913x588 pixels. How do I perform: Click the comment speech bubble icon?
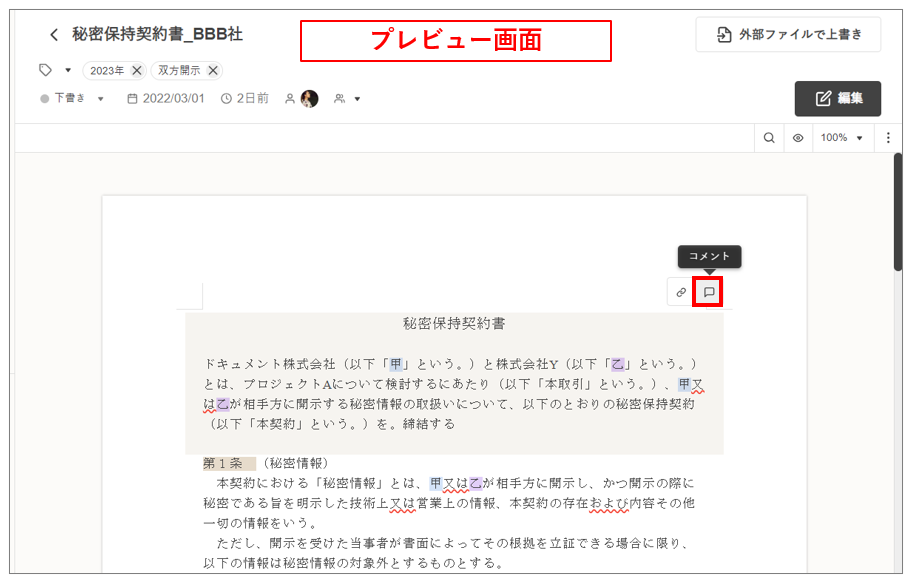click(x=708, y=293)
